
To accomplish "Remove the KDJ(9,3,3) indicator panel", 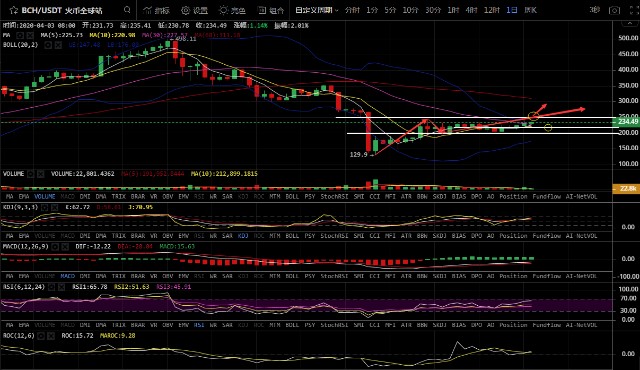I will [x=54, y=207].
